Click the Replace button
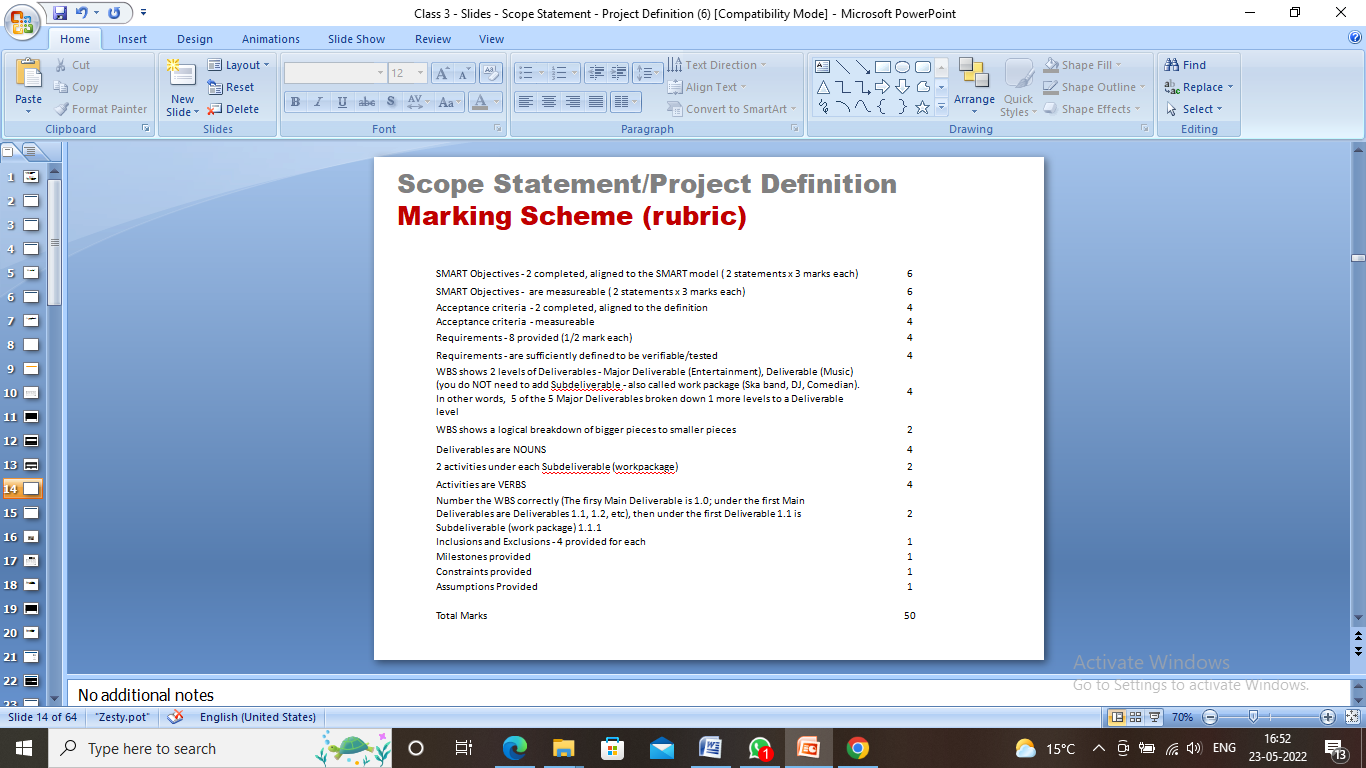Image resolution: width=1366 pixels, height=768 pixels. tap(1199, 87)
